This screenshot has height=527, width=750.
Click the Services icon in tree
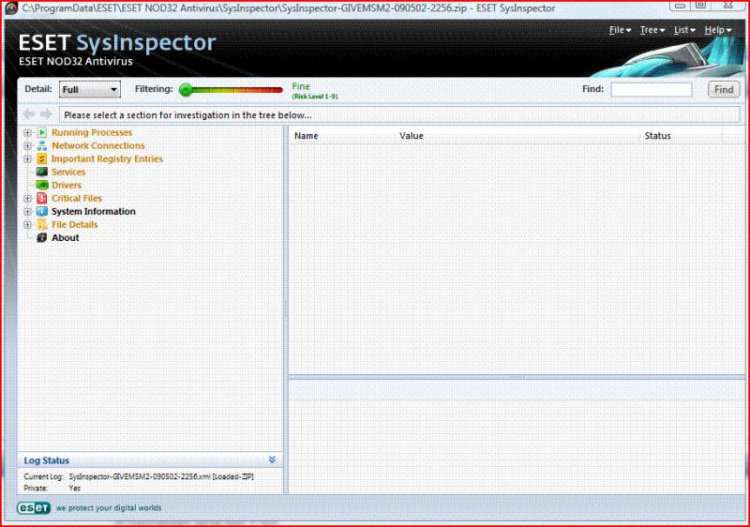pyautogui.click(x=42, y=172)
